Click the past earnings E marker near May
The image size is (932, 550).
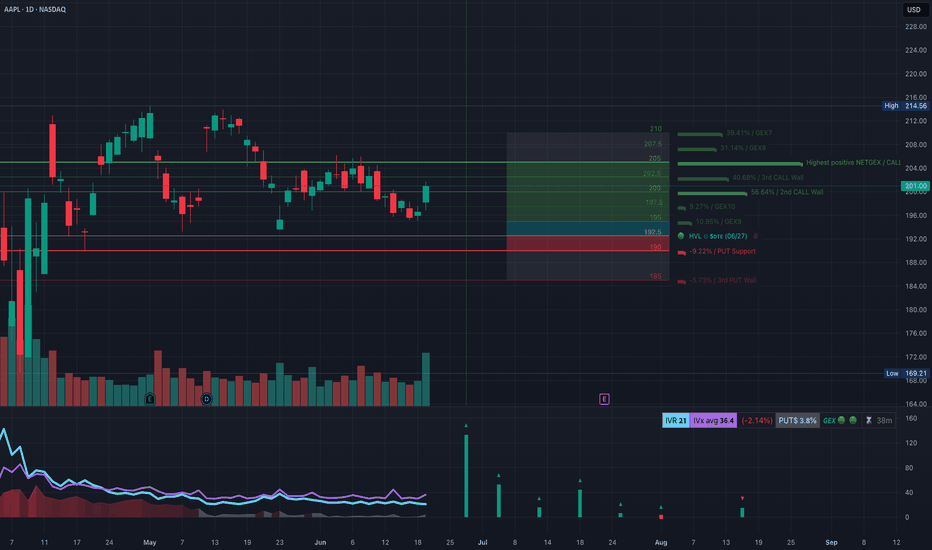(150, 399)
